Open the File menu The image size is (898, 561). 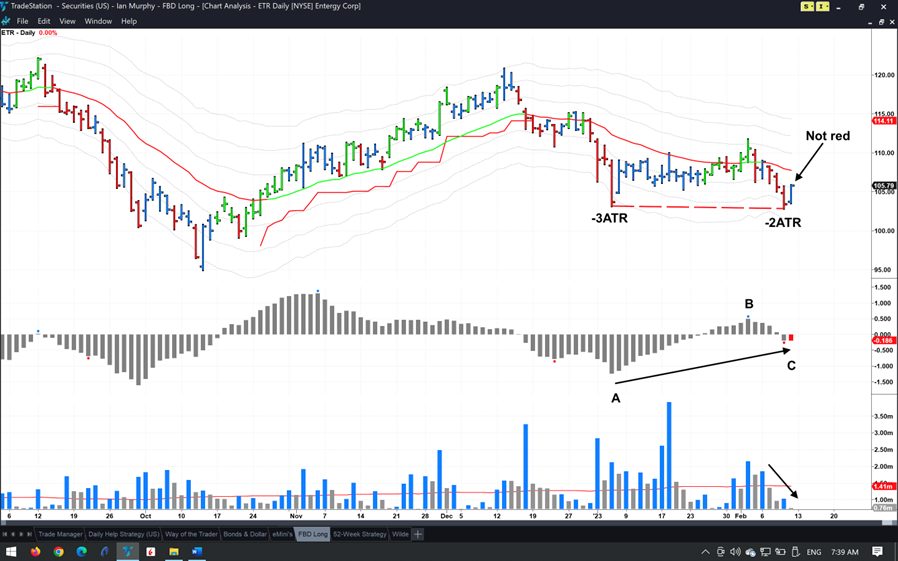click(x=22, y=21)
